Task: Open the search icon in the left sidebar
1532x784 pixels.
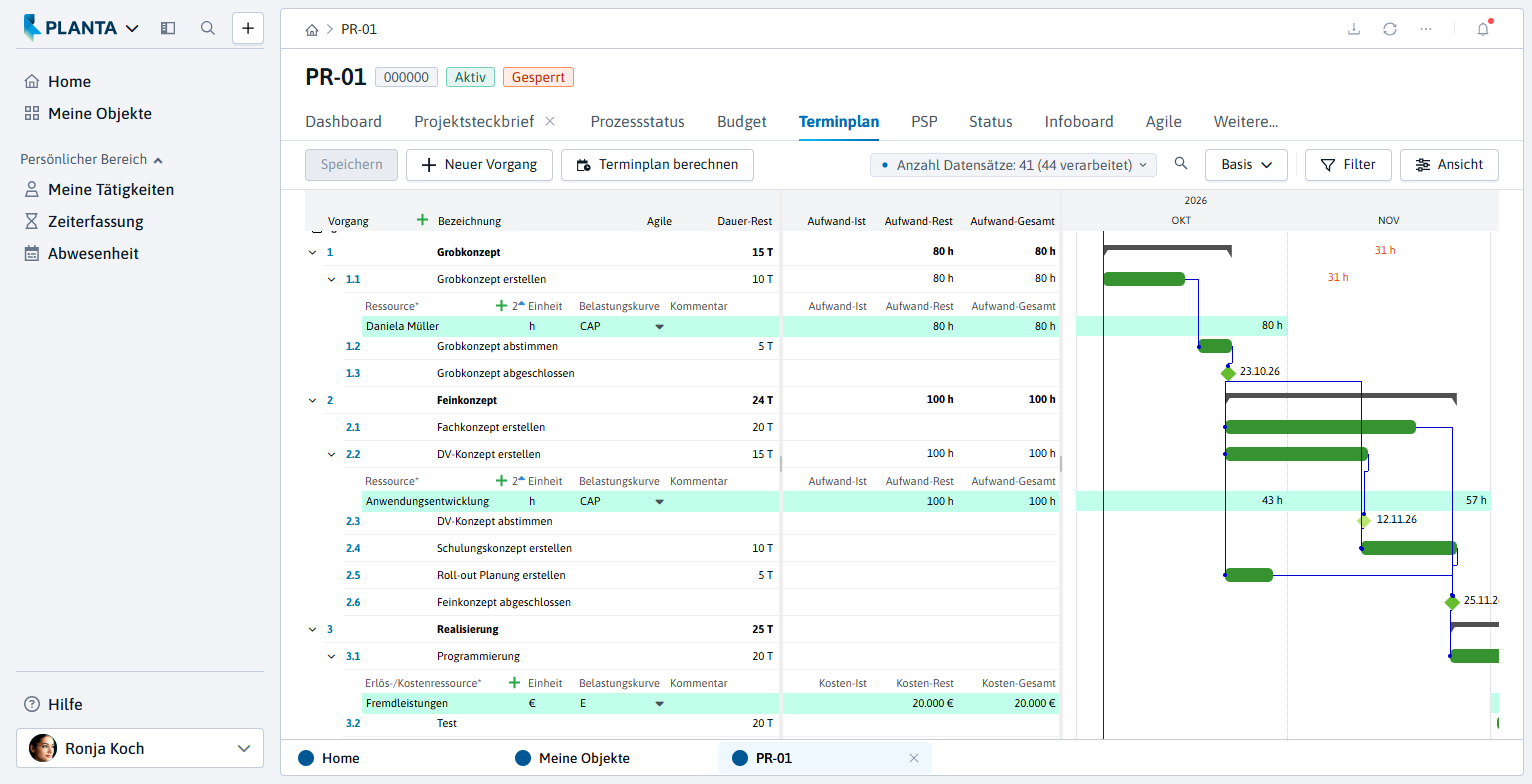Action: pyautogui.click(x=208, y=28)
